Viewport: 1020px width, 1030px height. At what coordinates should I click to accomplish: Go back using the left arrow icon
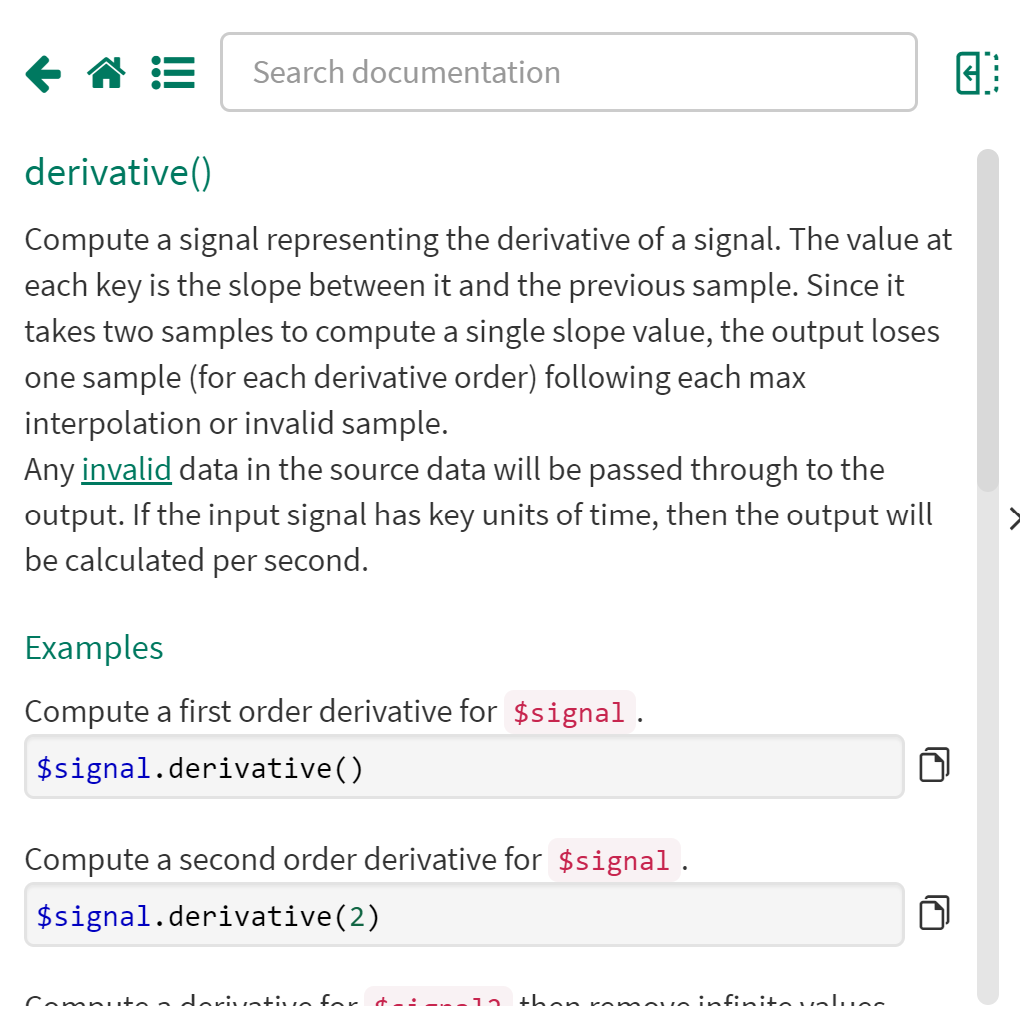click(43, 73)
